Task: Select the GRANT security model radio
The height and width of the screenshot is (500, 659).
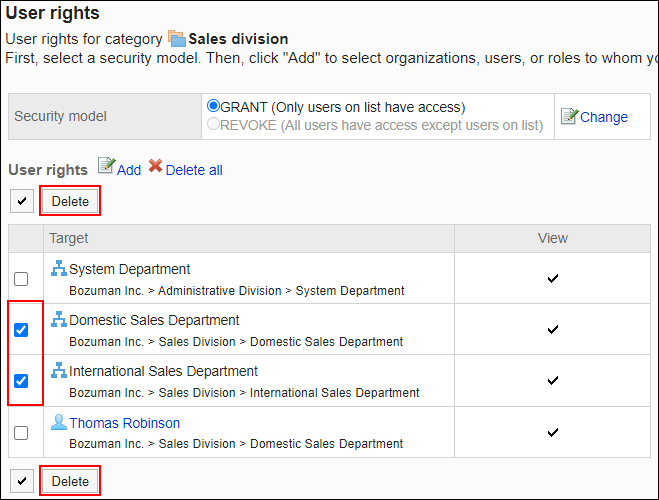Action: (x=214, y=106)
